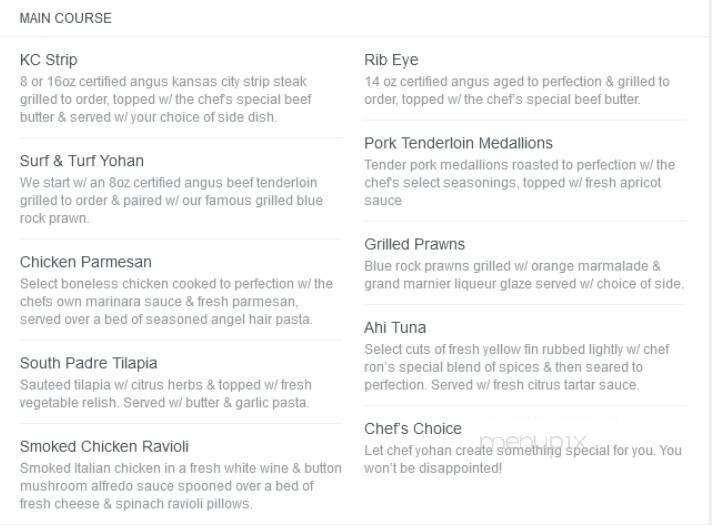The width and height of the screenshot is (712, 525).
Task: Click the Rib Eye menu title
Action: pyautogui.click(x=391, y=60)
